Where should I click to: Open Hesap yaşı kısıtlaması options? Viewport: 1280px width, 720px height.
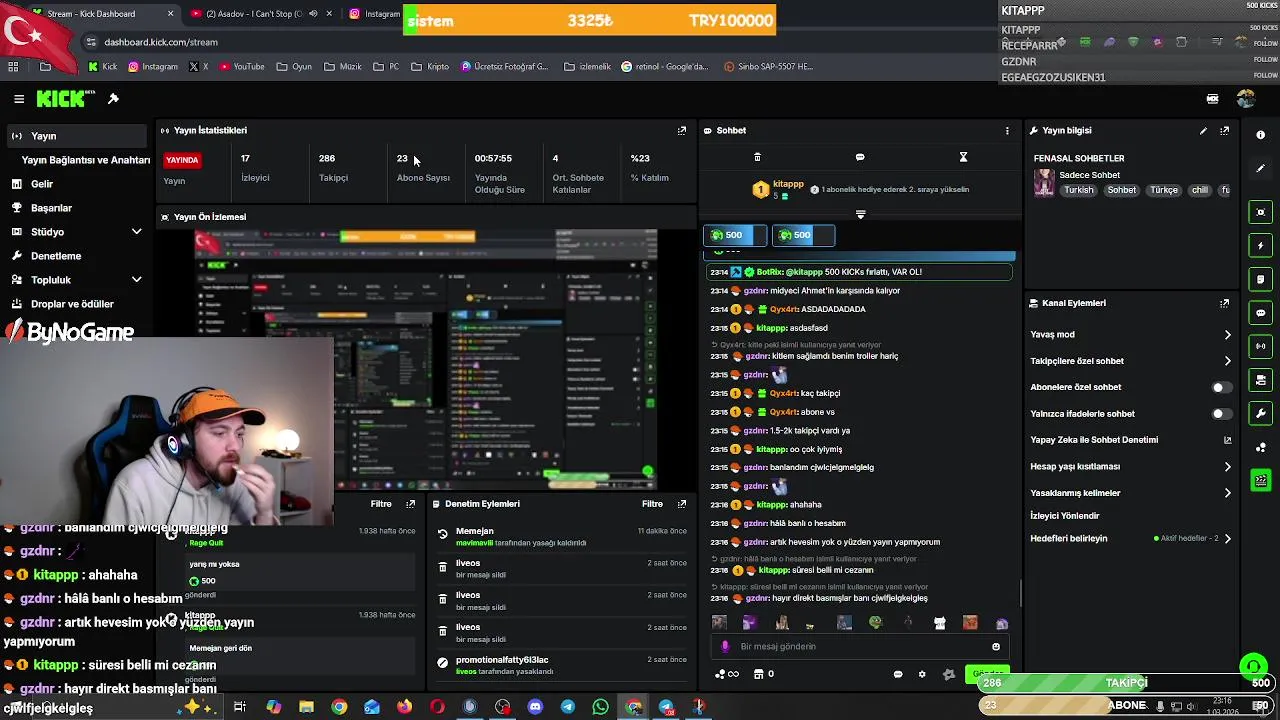[1130, 467]
